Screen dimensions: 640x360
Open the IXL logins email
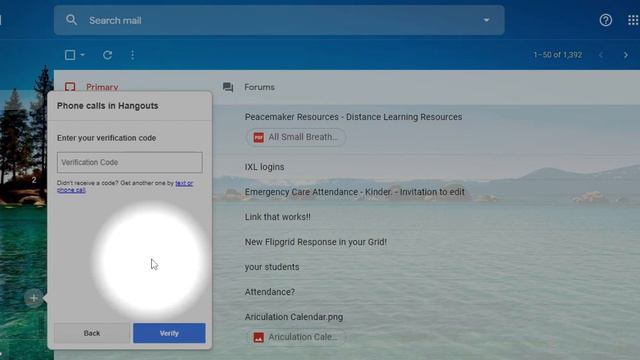pos(264,167)
